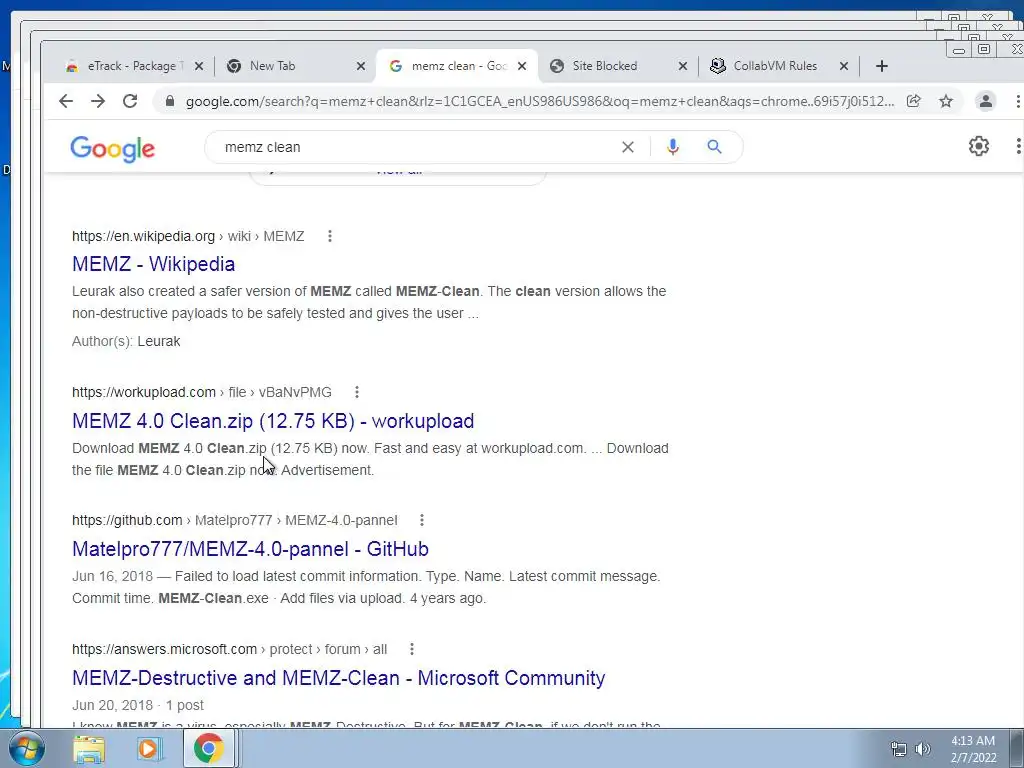Launch Windows Media Player from taskbar
Image resolution: width=1024 pixels, height=768 pixels.
point(149,749)
